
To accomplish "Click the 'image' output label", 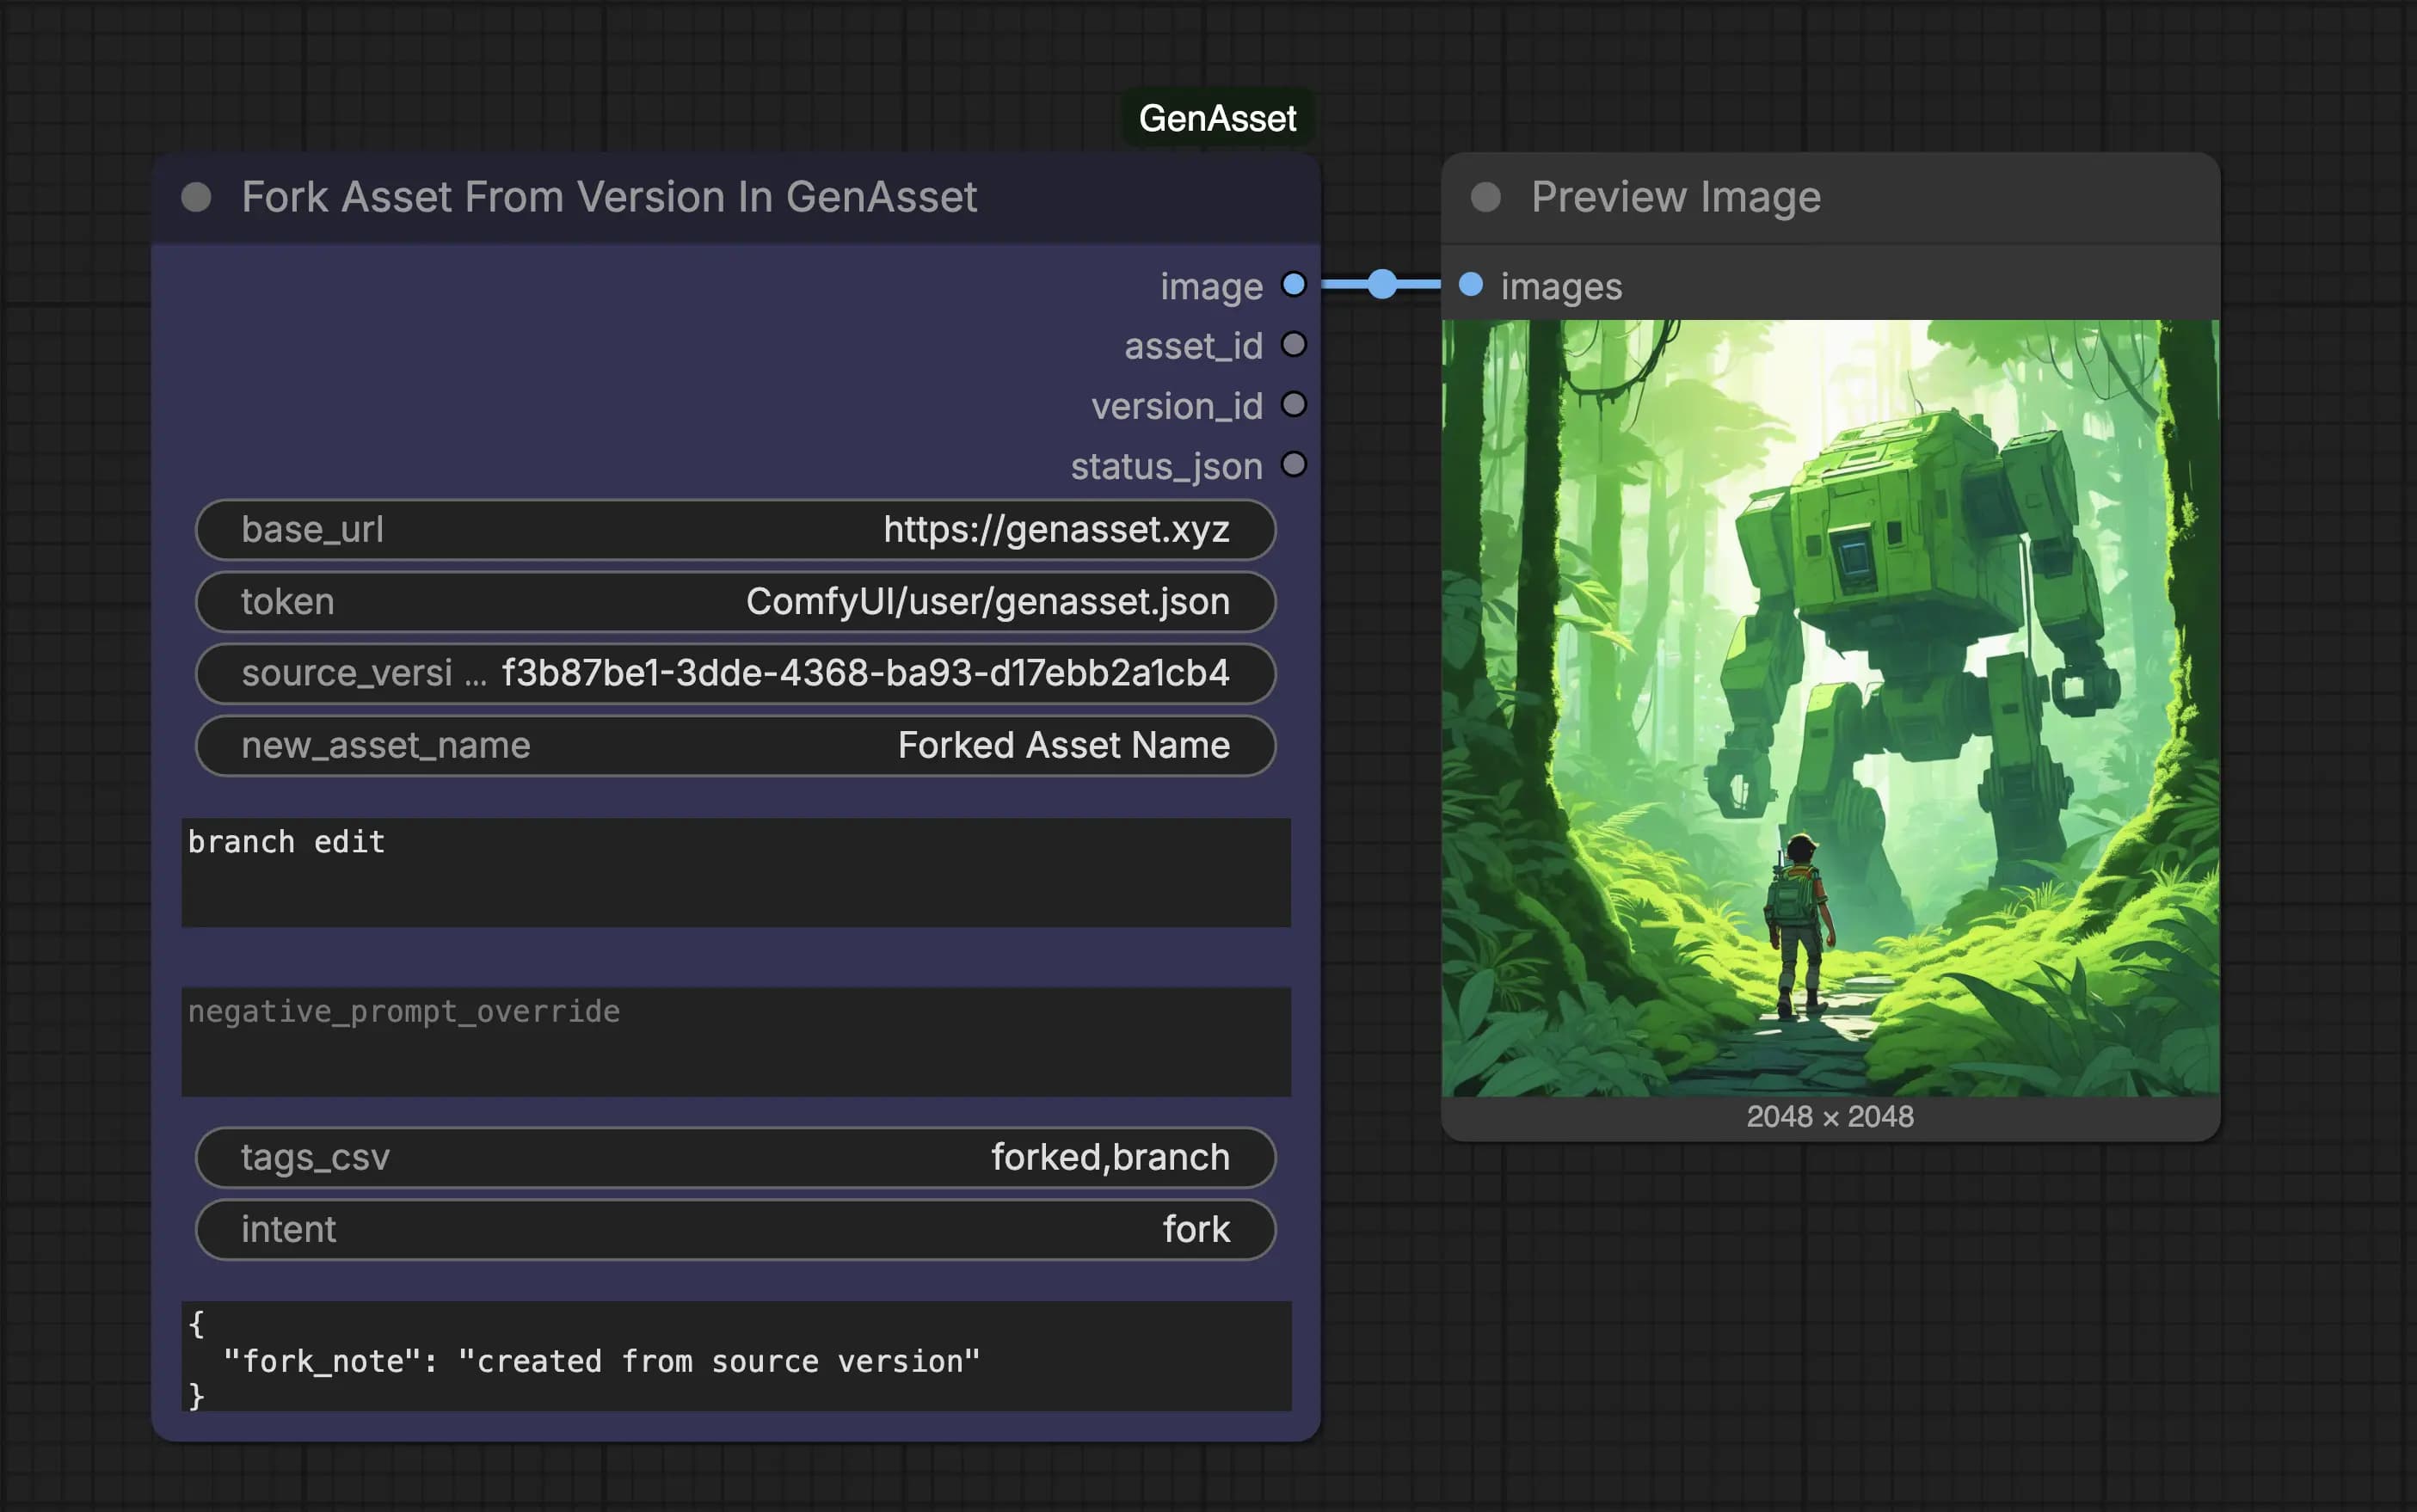I will [1212, 287].
